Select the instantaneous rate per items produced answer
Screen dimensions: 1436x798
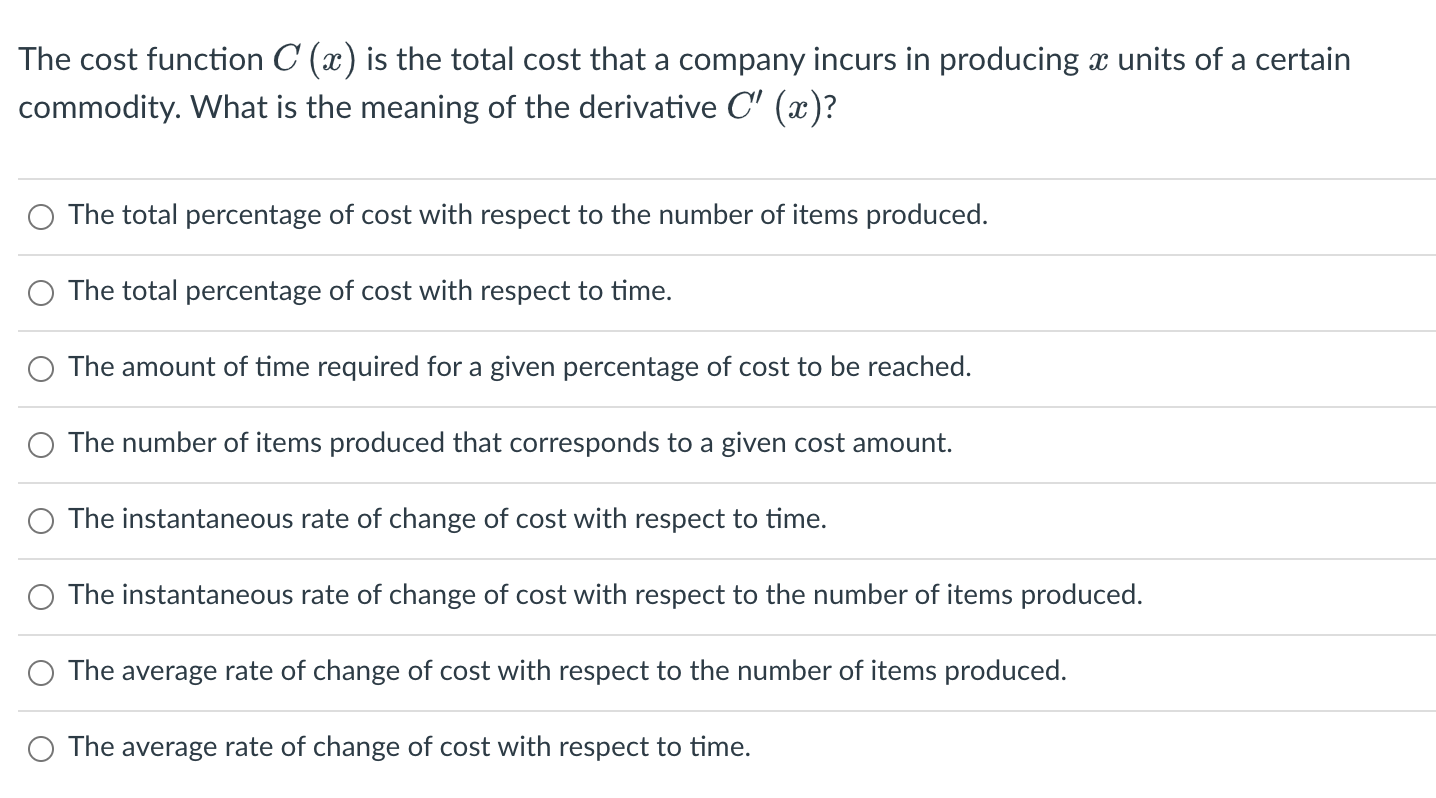pyautogui.click(x=40, y=596)
